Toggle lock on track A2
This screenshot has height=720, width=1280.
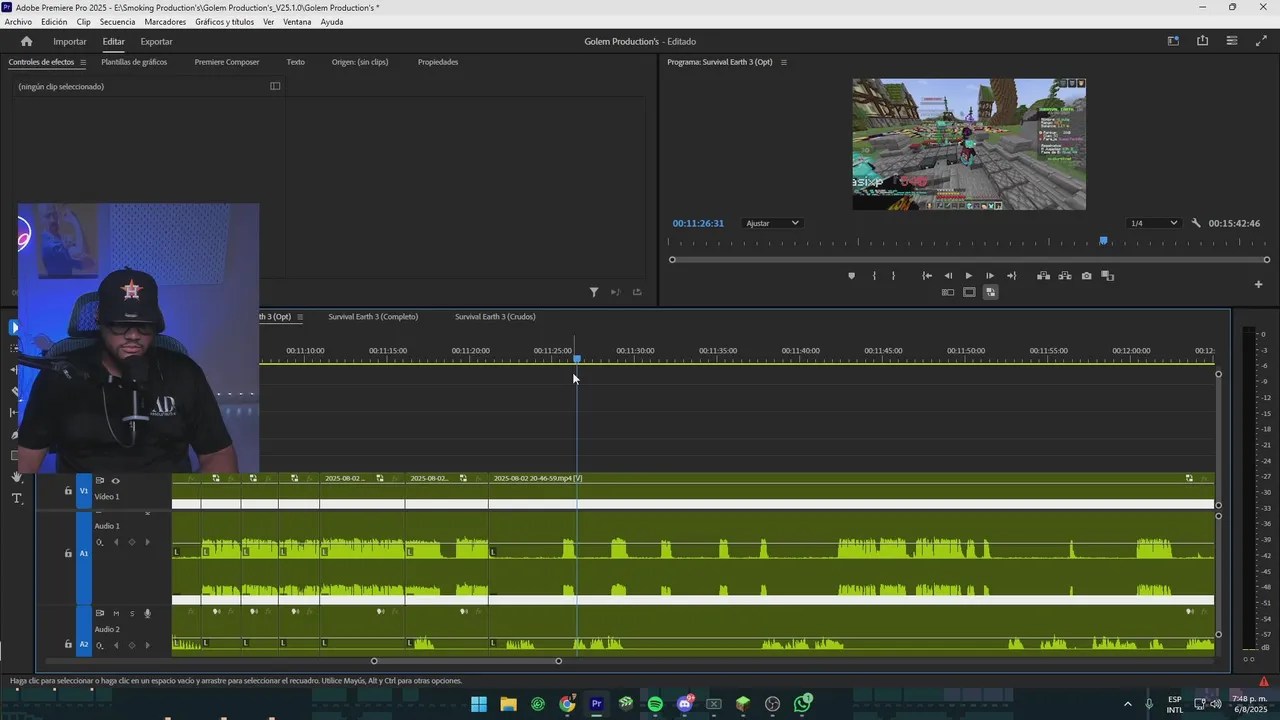point(68,644)
